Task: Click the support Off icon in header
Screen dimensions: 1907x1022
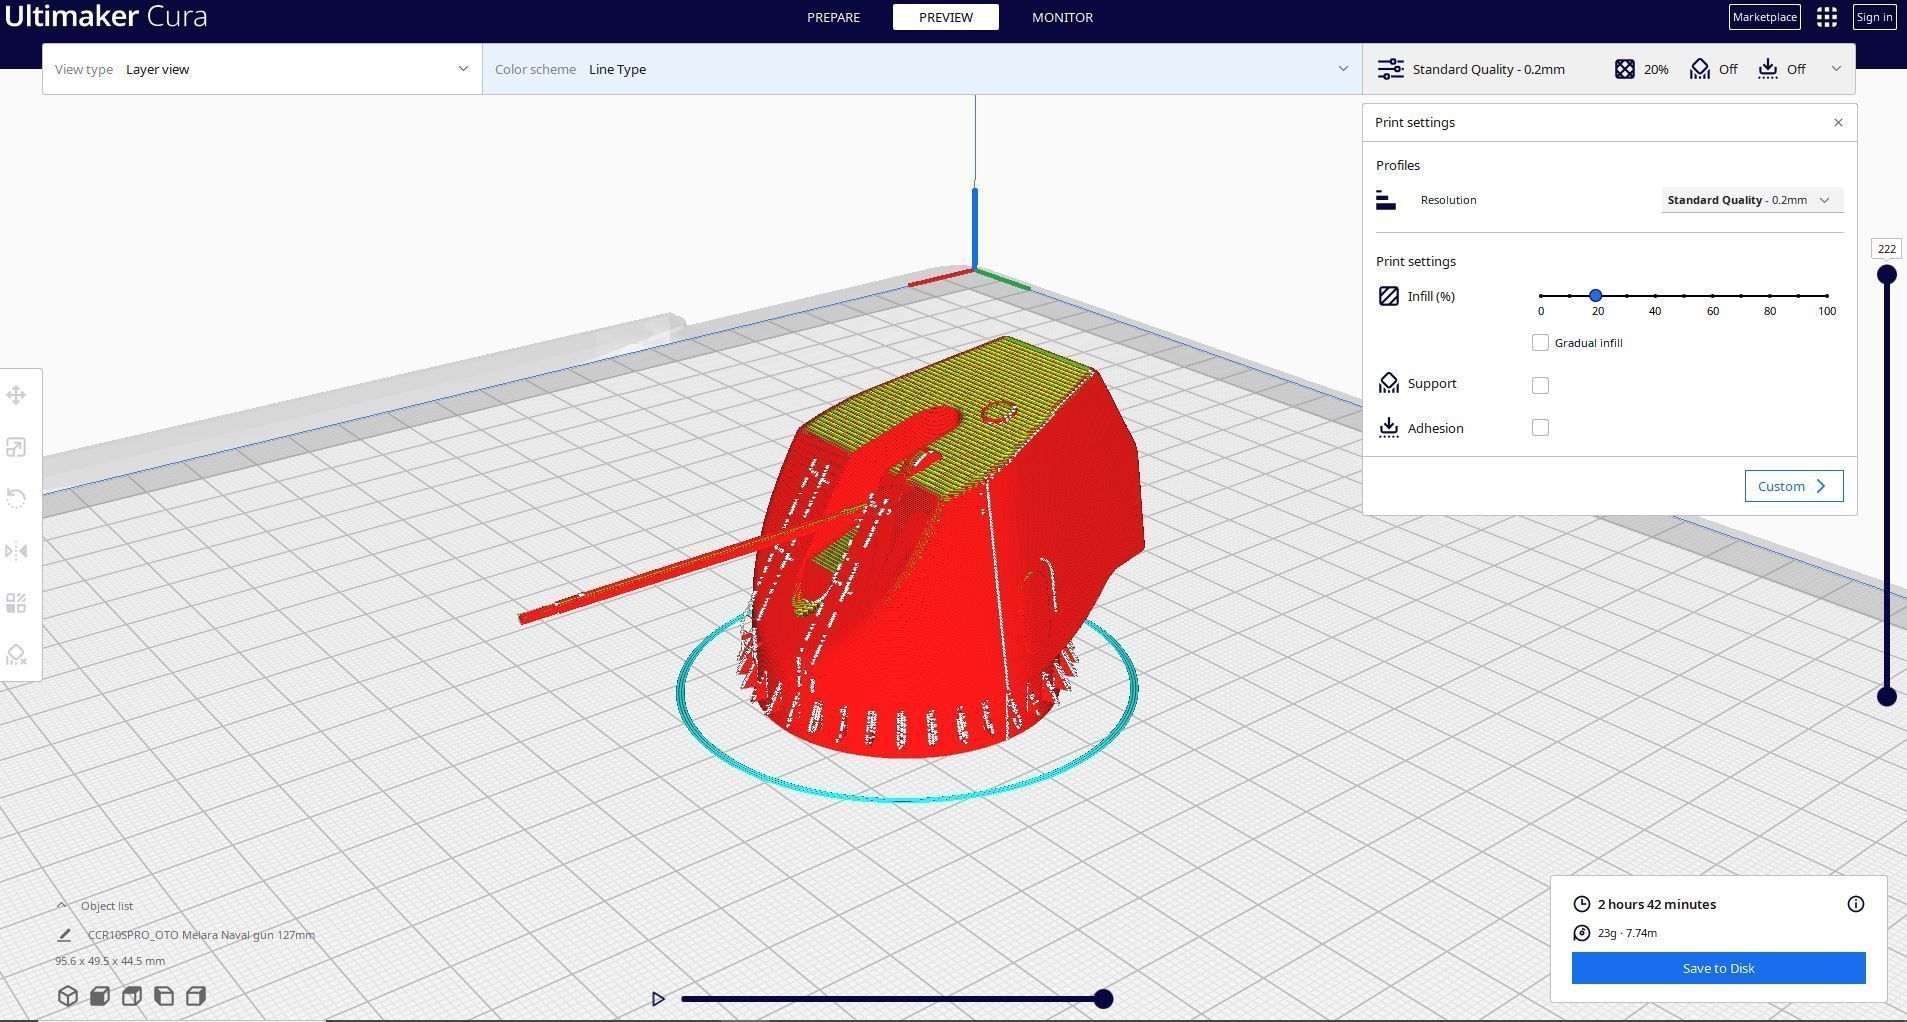Action: [1700, 69]
